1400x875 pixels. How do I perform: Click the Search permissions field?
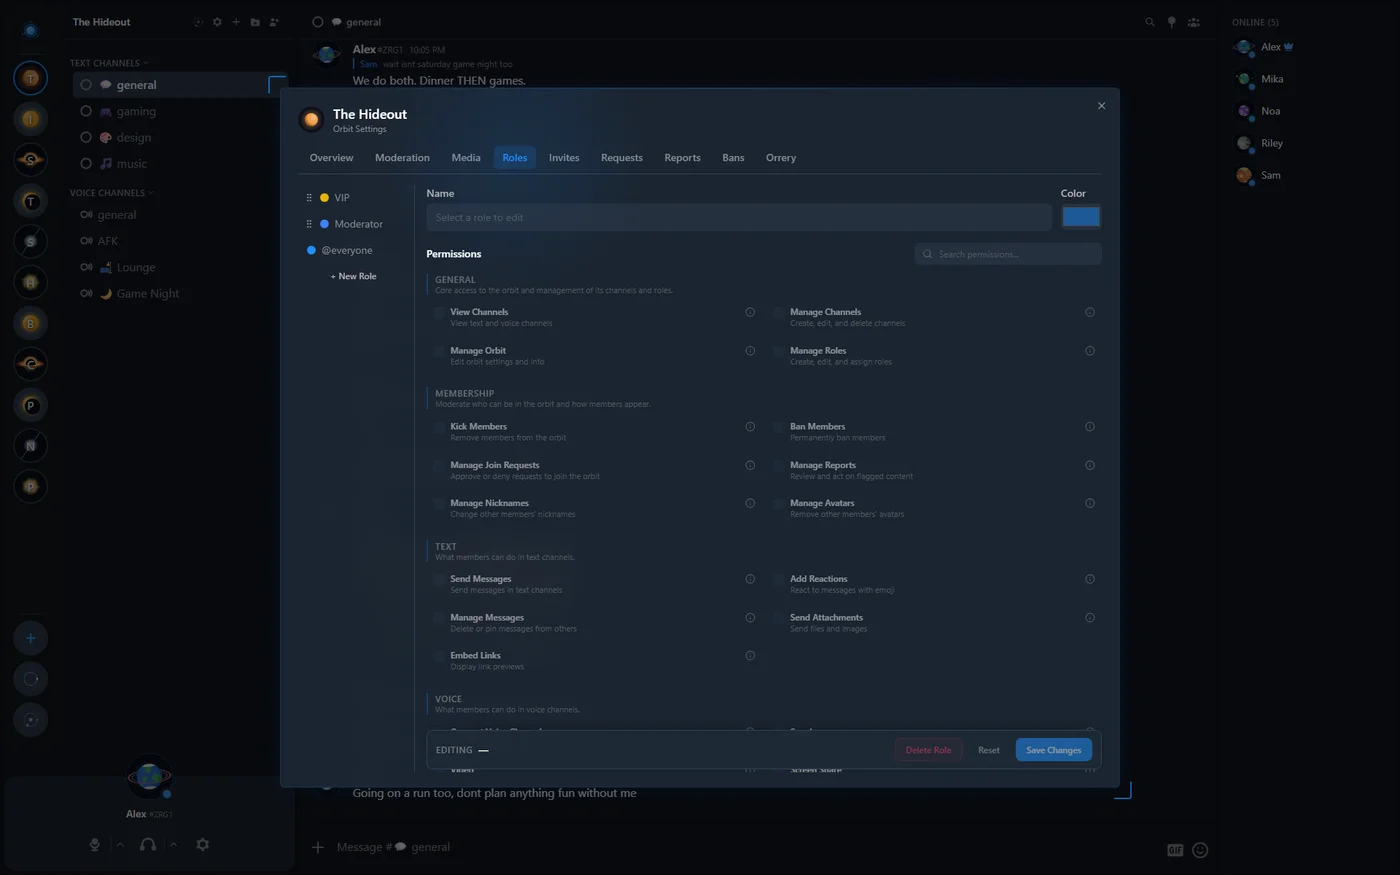click(1008, 254)
